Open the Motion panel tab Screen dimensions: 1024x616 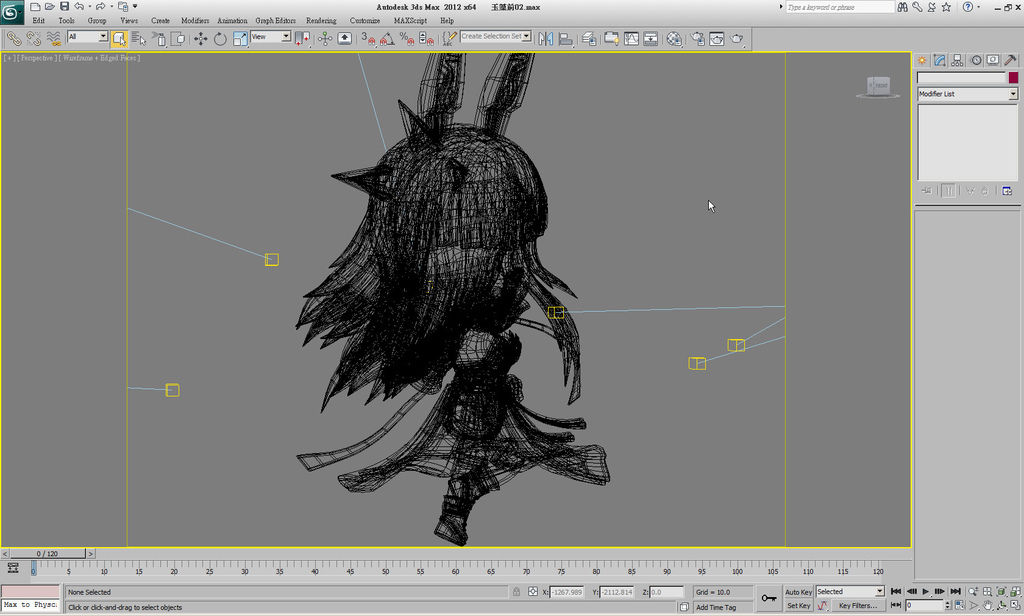tap(976, 60)
